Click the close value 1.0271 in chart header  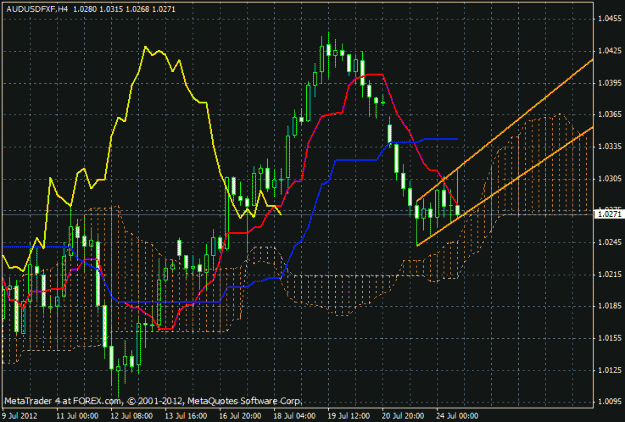(163, 9)
